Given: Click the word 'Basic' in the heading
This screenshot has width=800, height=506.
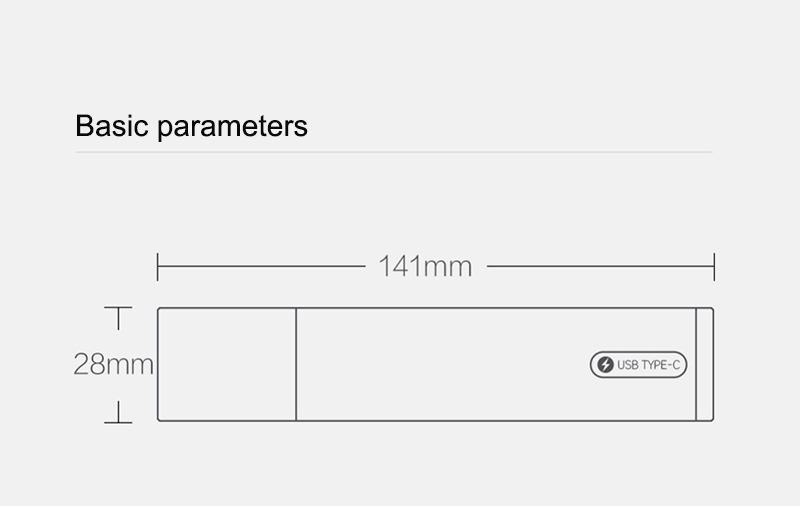Looking at the screenshot, I should [112, 125].
